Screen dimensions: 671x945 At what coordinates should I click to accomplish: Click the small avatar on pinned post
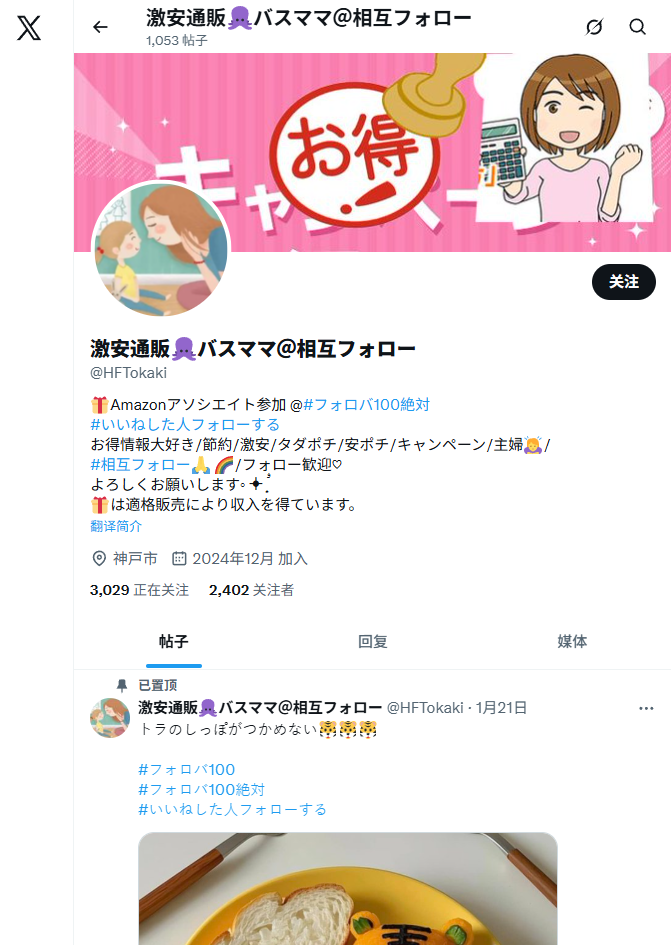point(110,718)
